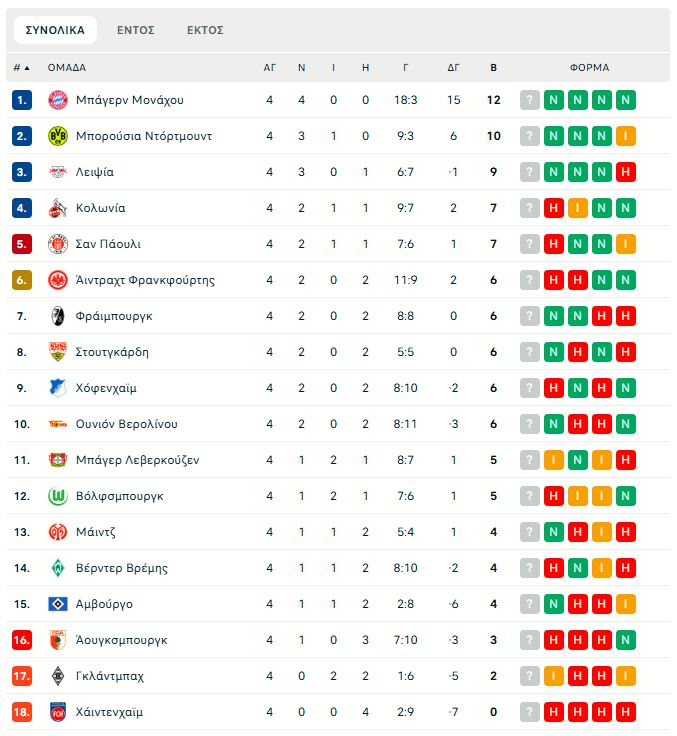Click the Wolfsburg club logo

(57, 496)
